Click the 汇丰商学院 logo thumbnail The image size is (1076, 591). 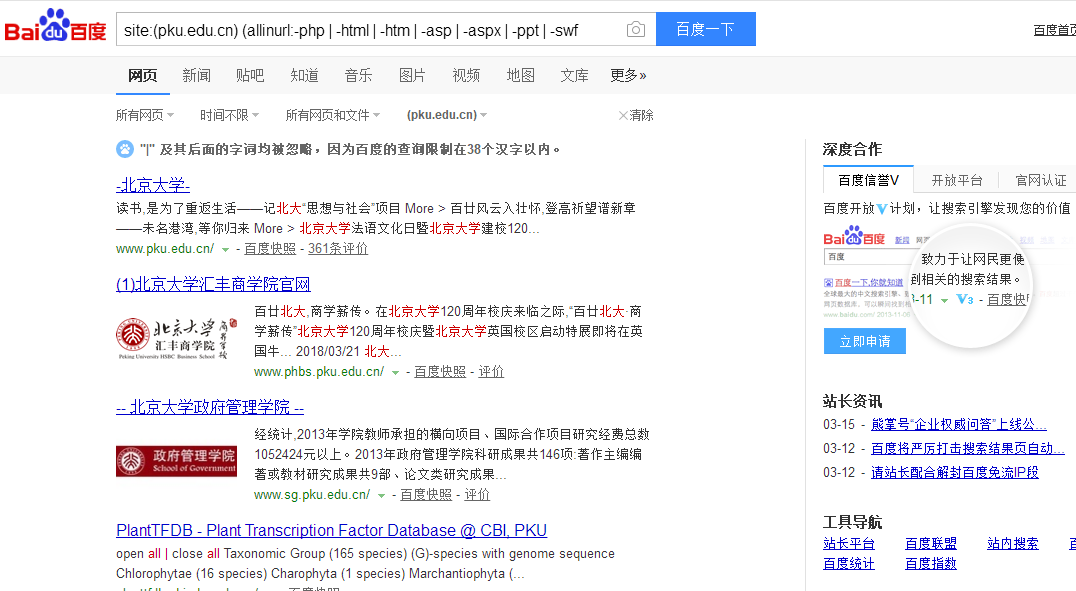tap(176, 338)
